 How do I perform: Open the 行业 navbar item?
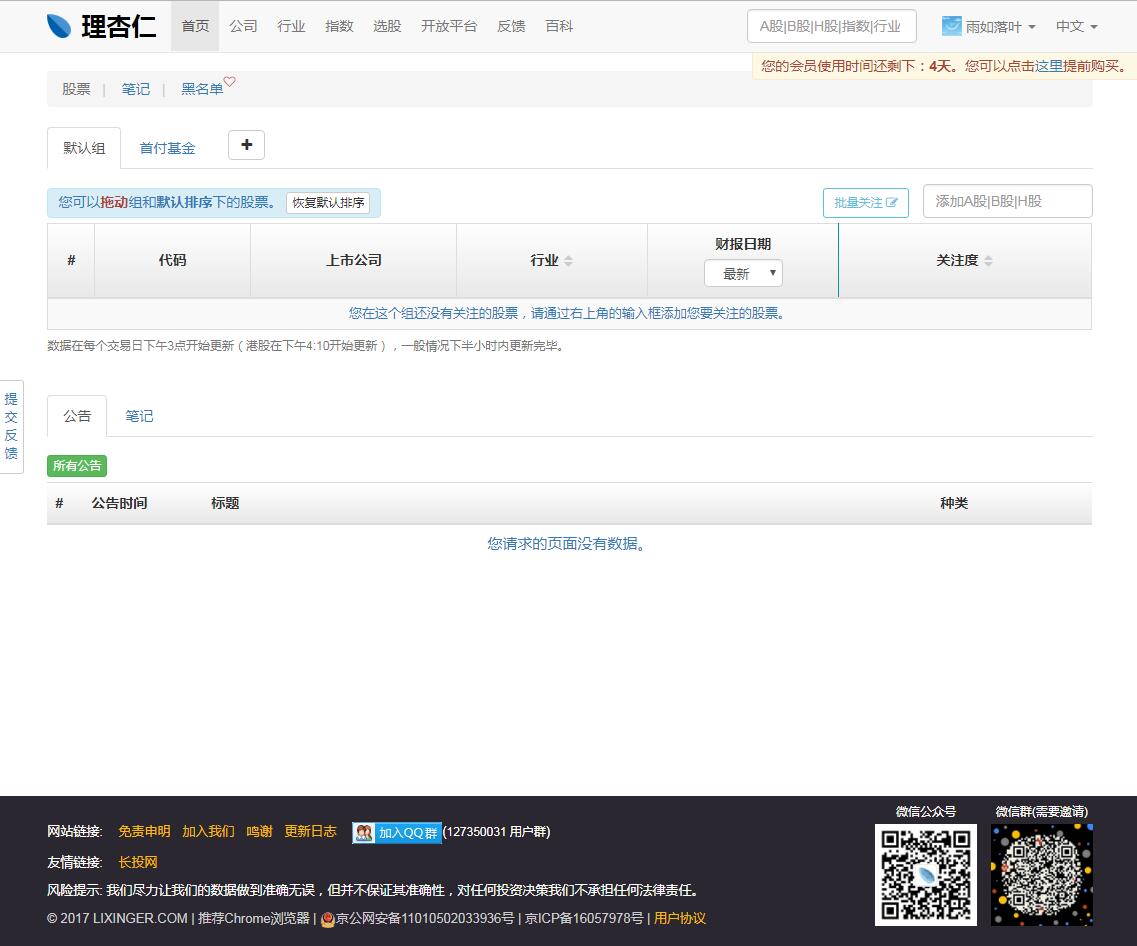coord(291,26)
